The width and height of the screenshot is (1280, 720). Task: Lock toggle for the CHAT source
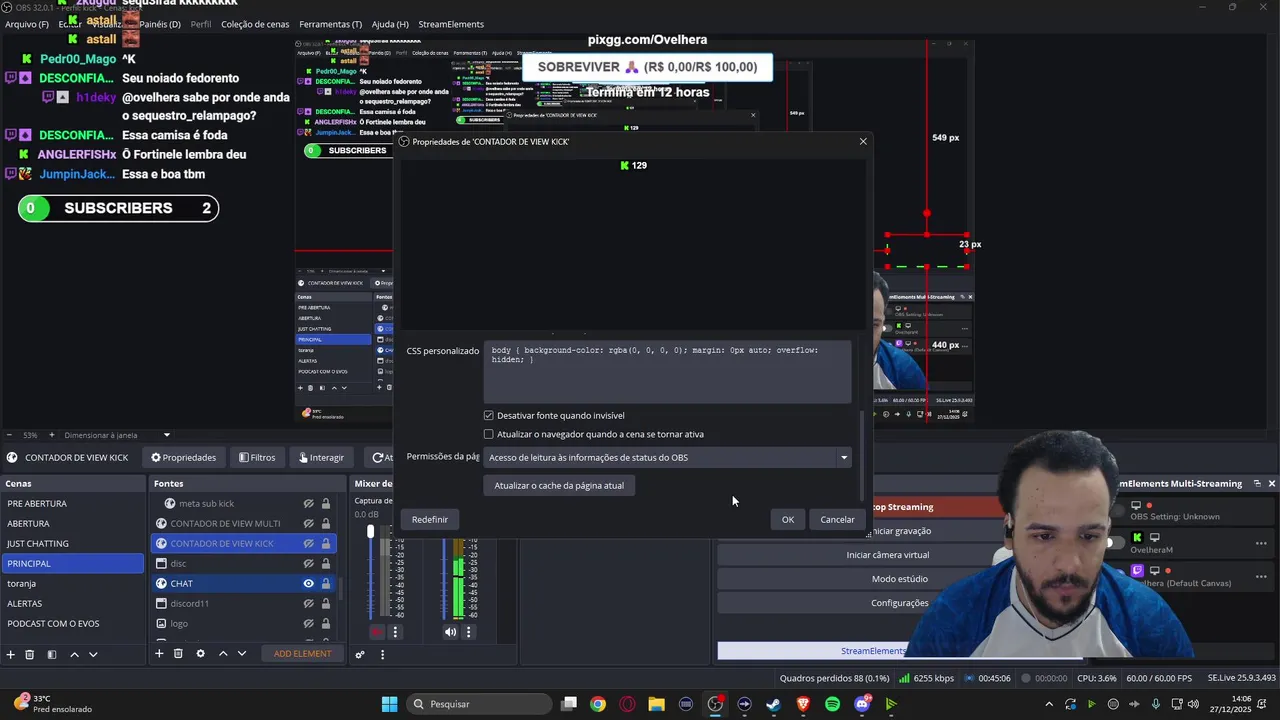point(326,583)
